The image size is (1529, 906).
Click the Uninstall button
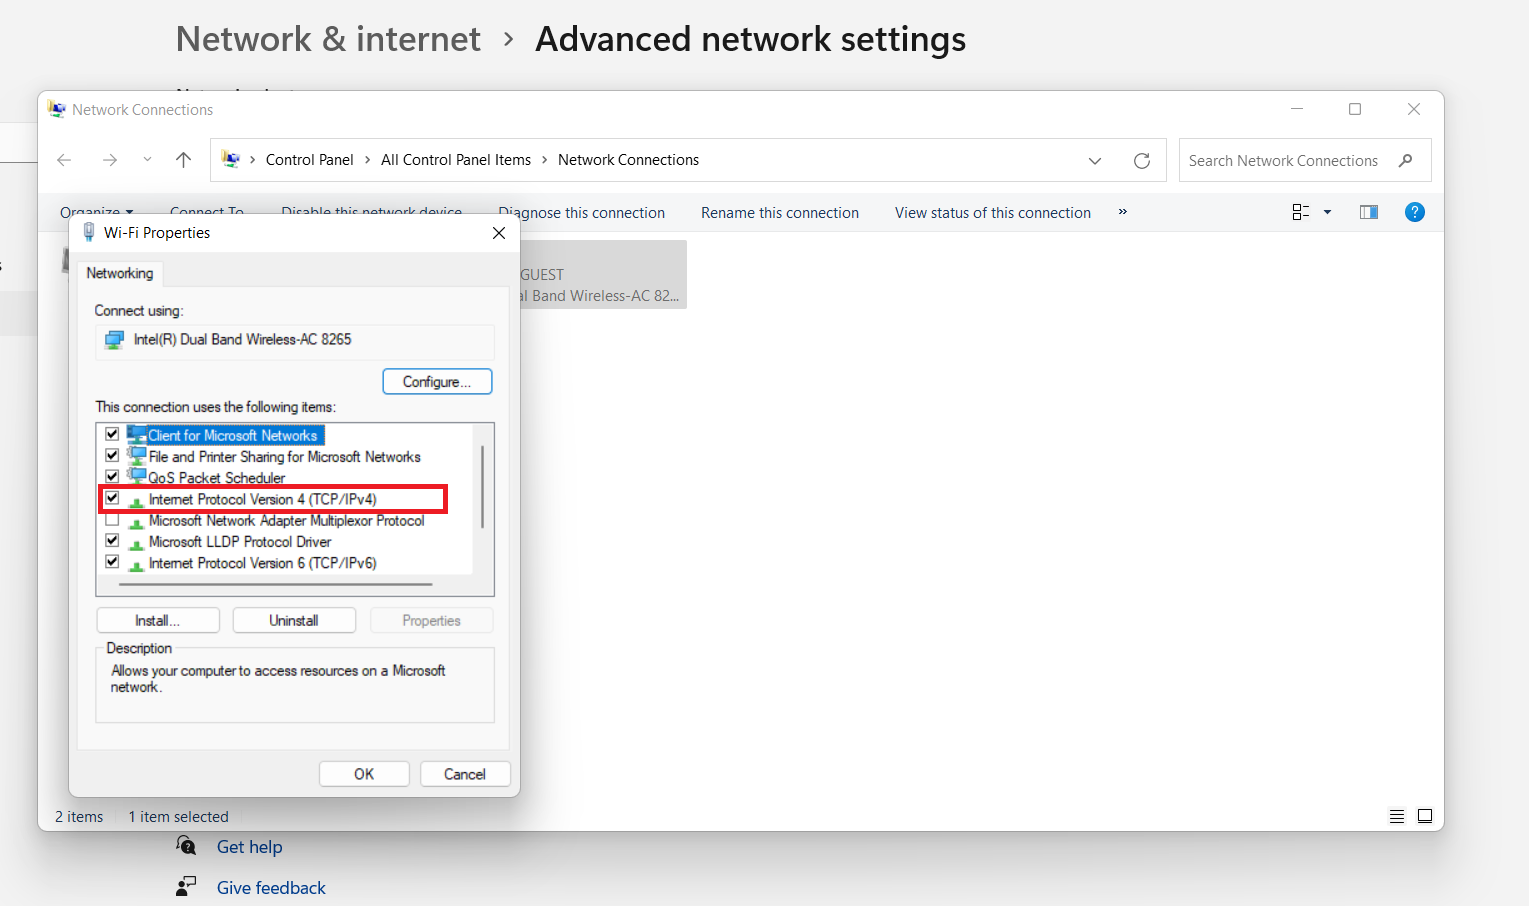point(294,620)
